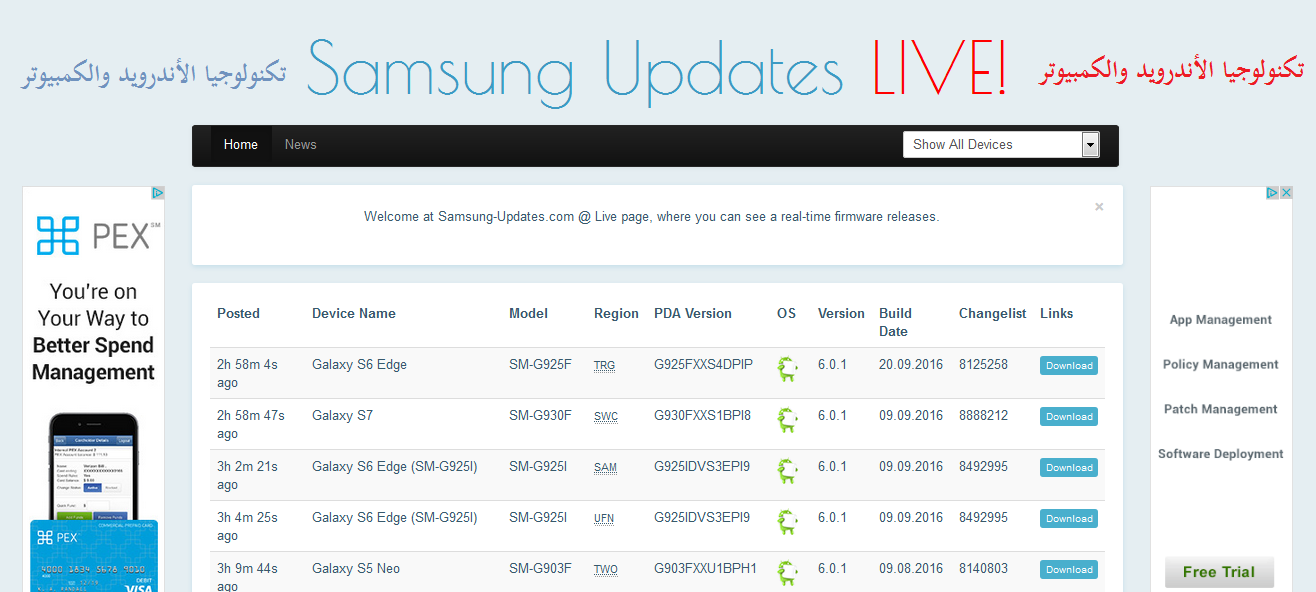Click the PEX Visa card image
Image resolution: width=1316 pixels, height=592 pixels.
(94, 556)
